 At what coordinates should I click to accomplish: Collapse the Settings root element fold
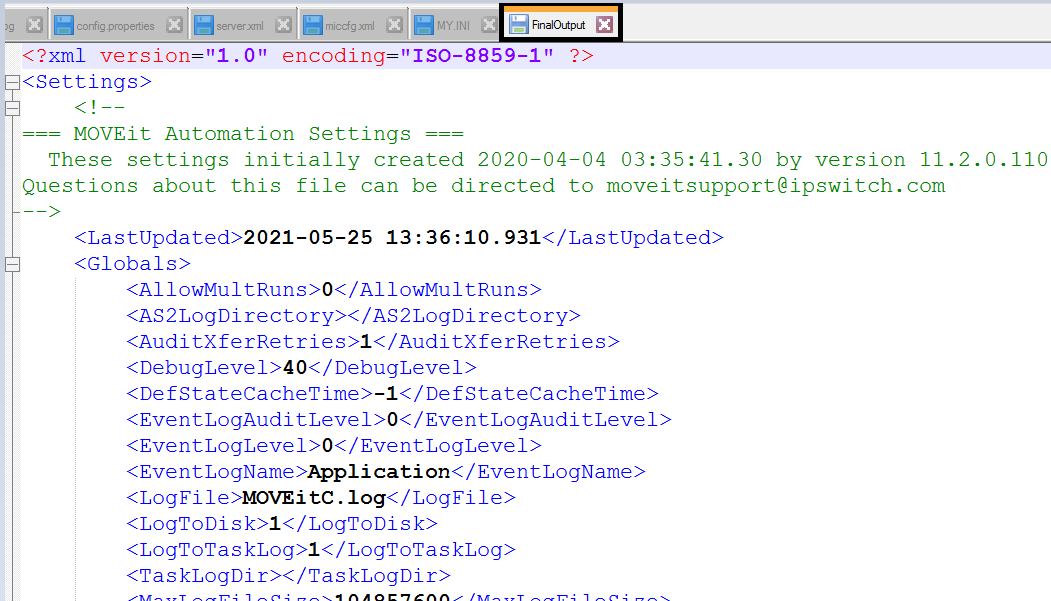12,82
